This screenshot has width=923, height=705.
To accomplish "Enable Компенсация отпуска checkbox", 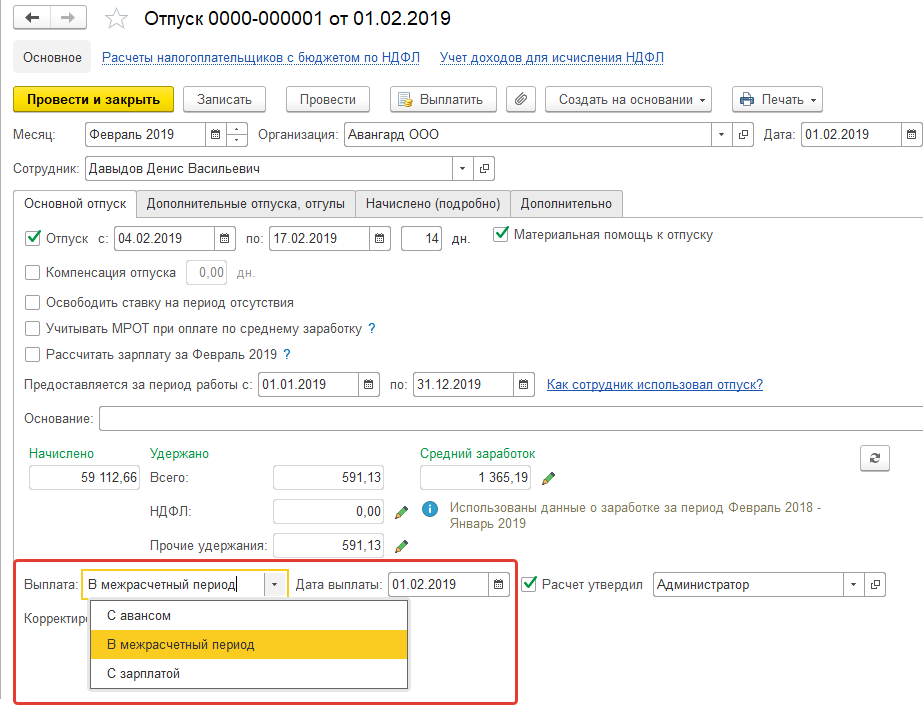I will (32, 272).
